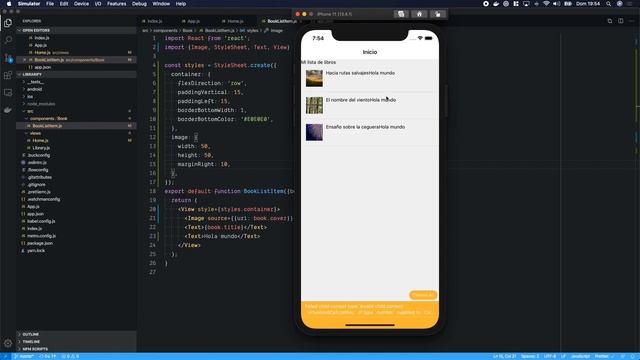This screenshot has width=640, height=360.
Task: Click the compare changes icon in editor toolbar
Action: (x=610, y=21)
